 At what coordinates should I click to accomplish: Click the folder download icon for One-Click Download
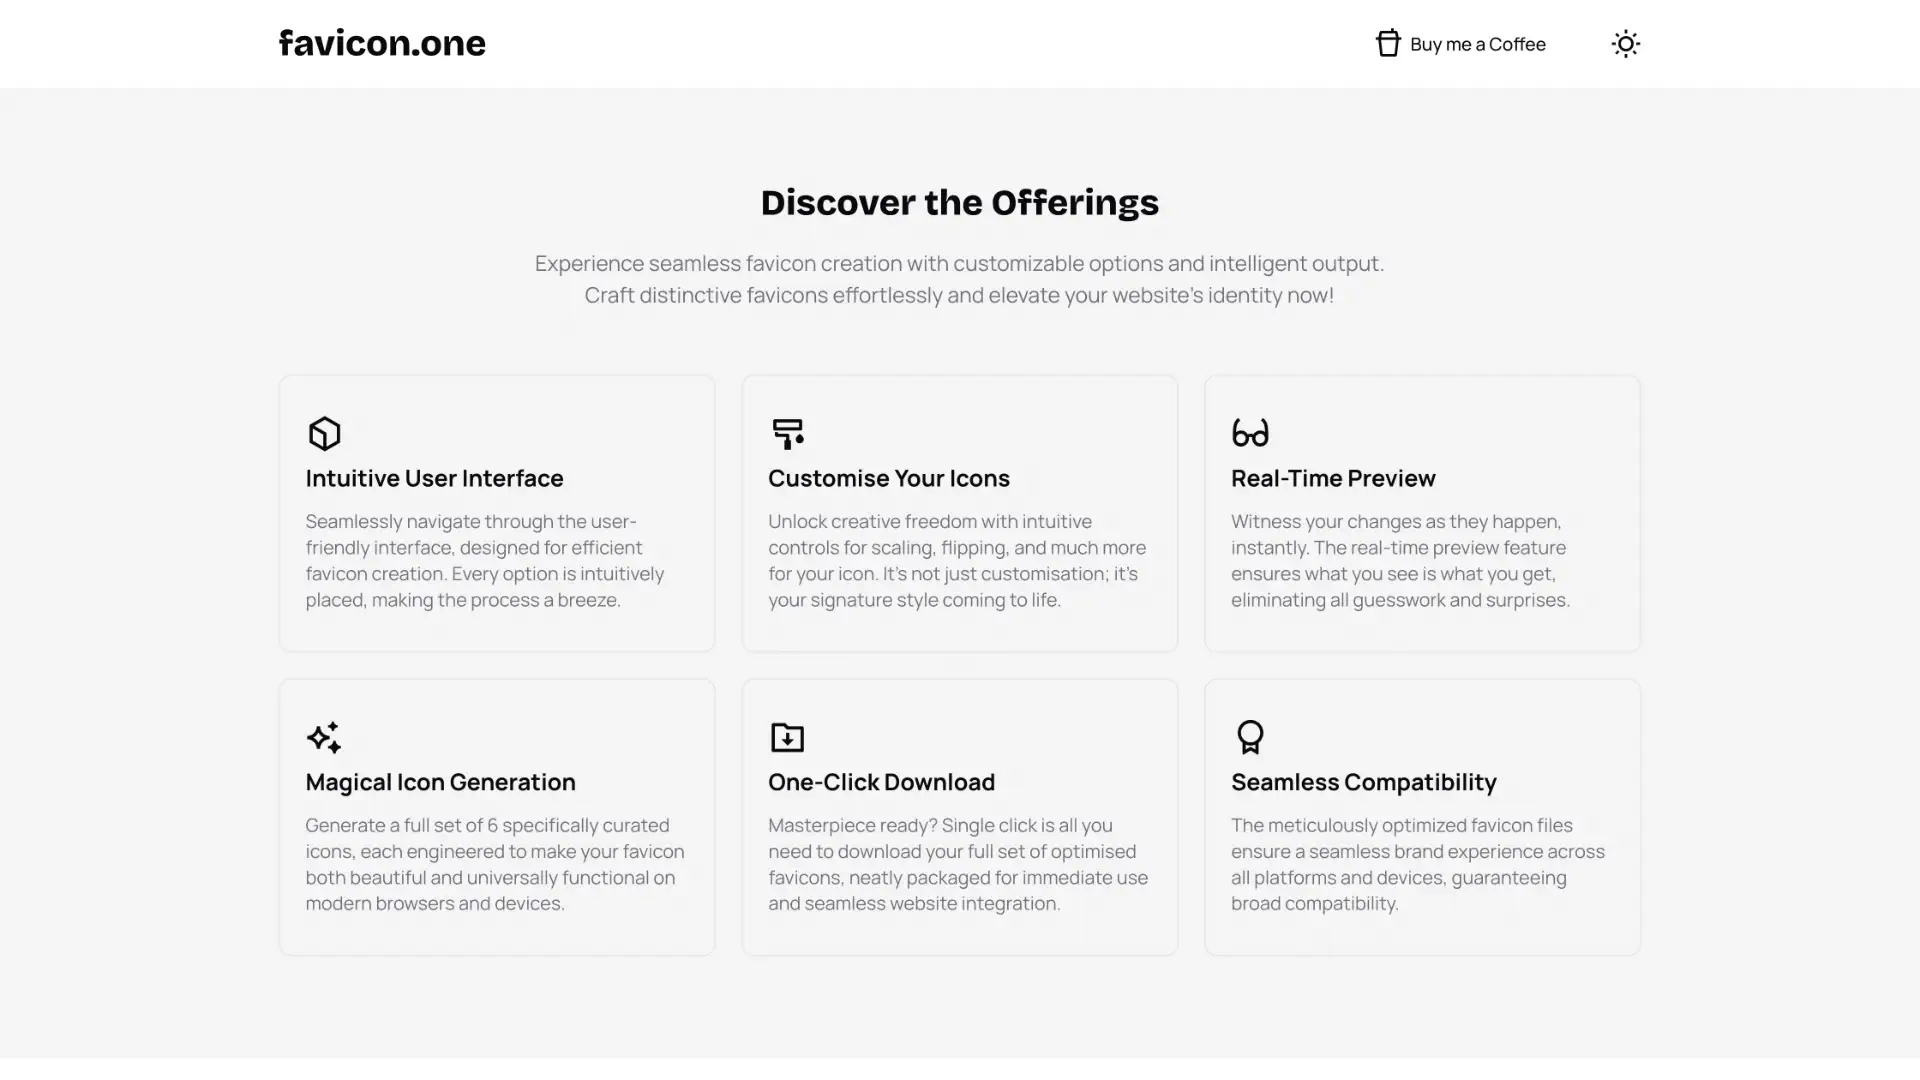(787, 737)
